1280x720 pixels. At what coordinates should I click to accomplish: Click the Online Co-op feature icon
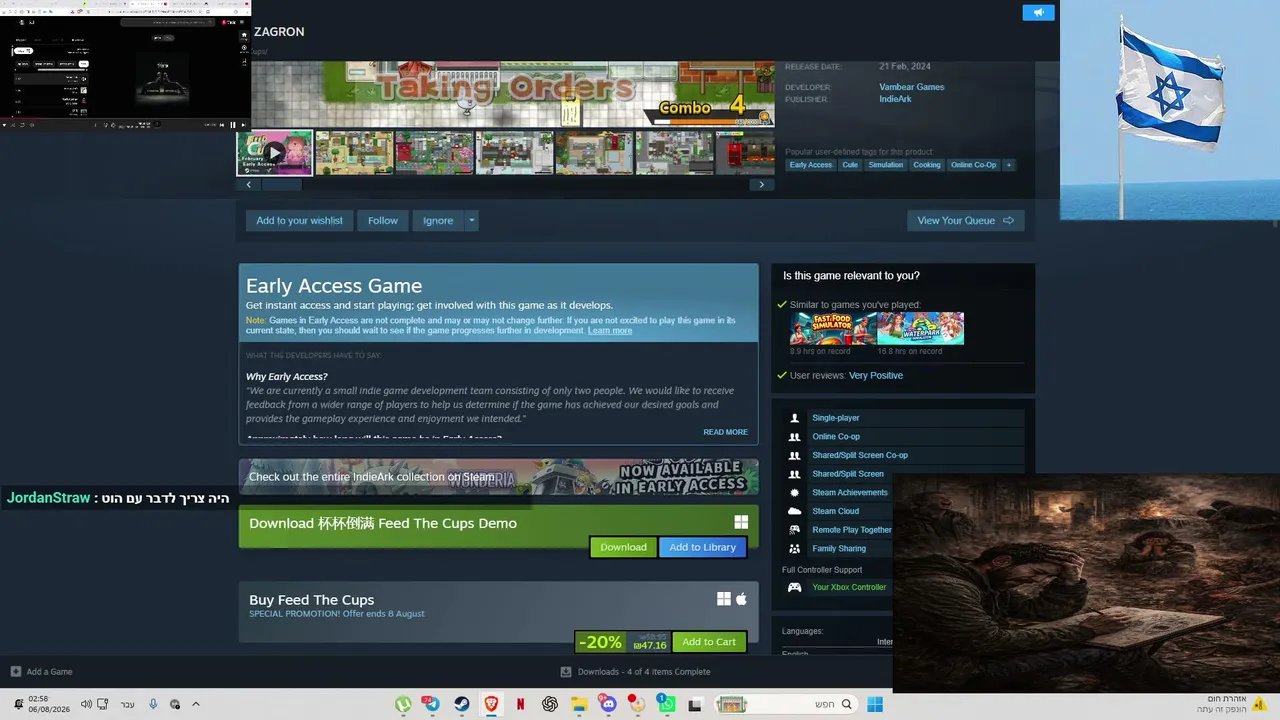795,437
